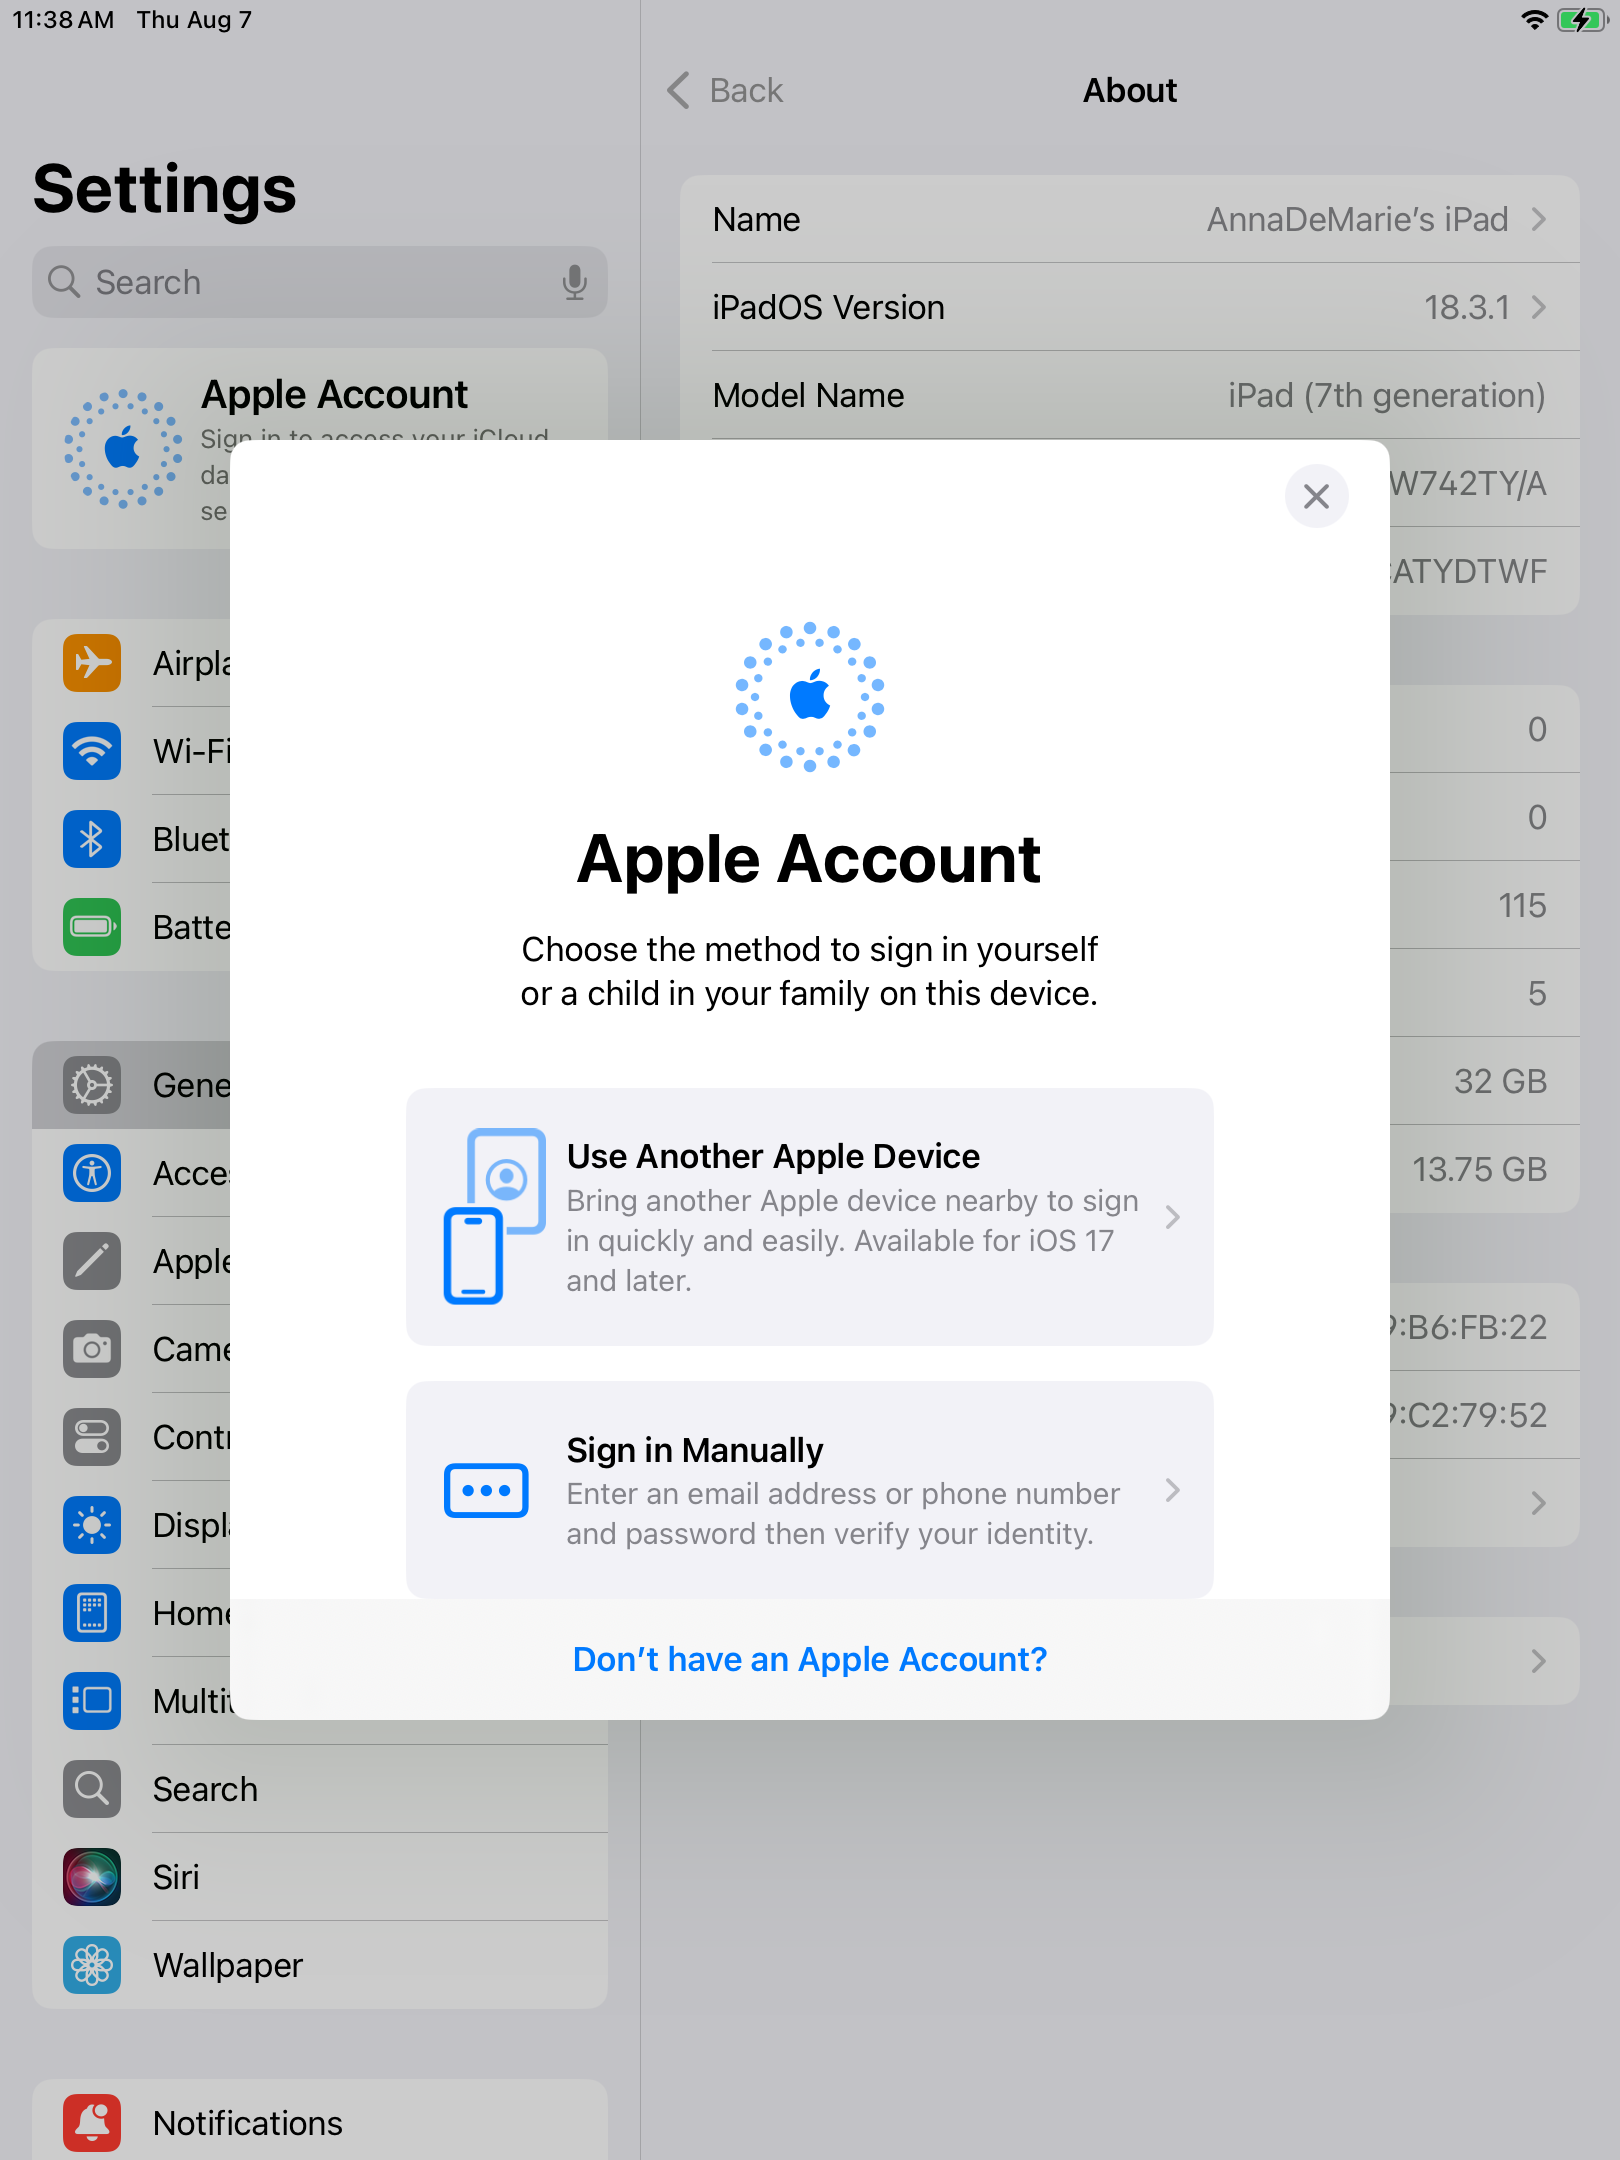
Task: Choose Sign in Manually option
Action: point(809,1490)
